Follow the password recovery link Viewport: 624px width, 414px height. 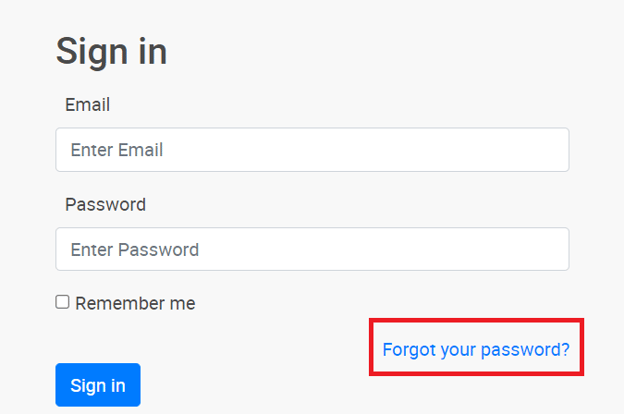tap(476, 349)
